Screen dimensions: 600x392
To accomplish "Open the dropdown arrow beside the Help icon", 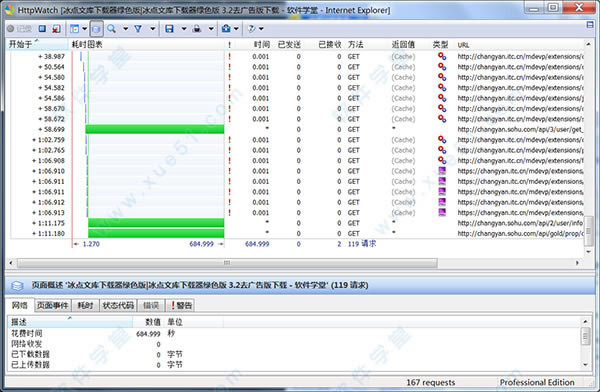I will [x=261, y=29].
